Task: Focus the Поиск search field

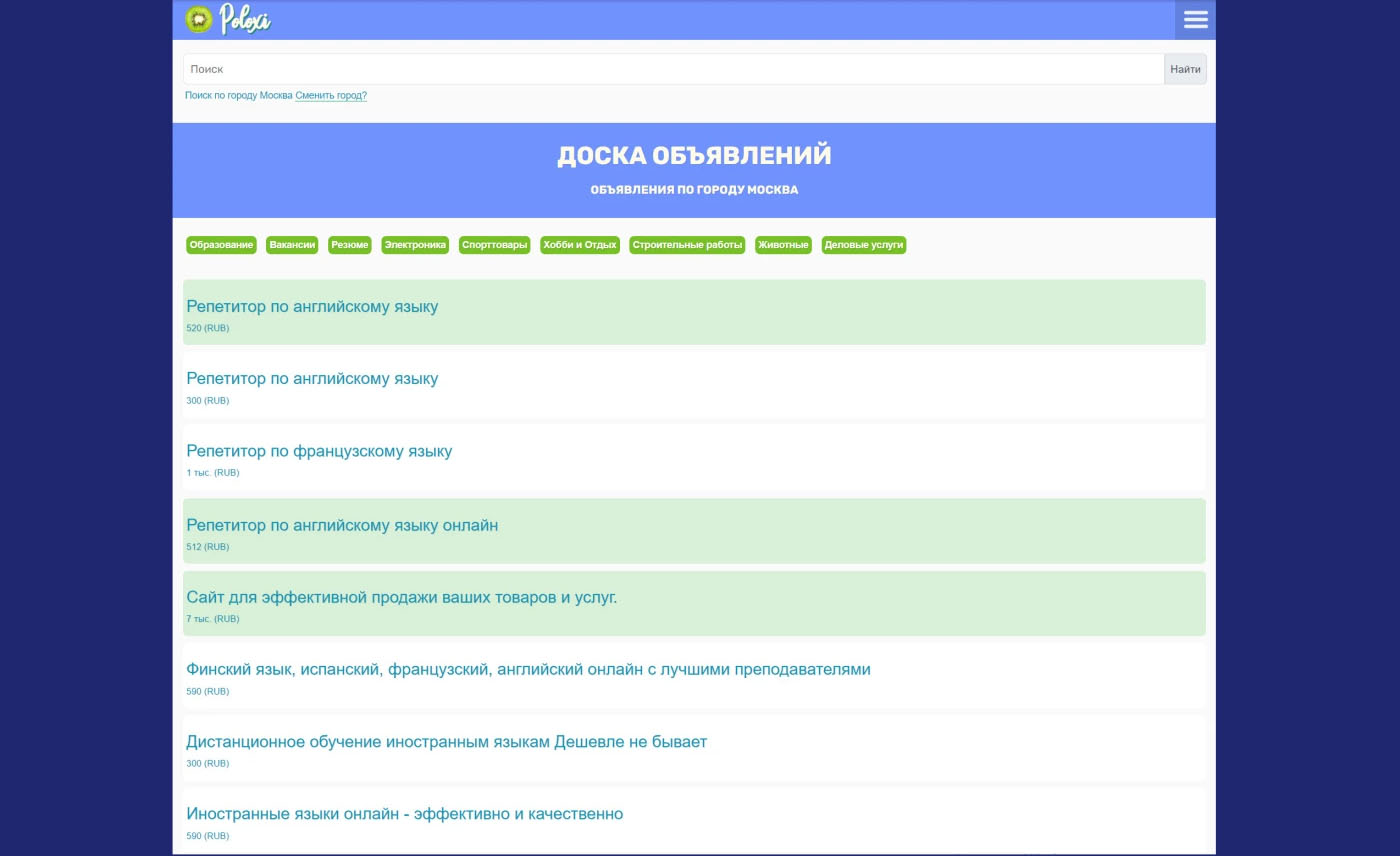Action: coord(673,69)
